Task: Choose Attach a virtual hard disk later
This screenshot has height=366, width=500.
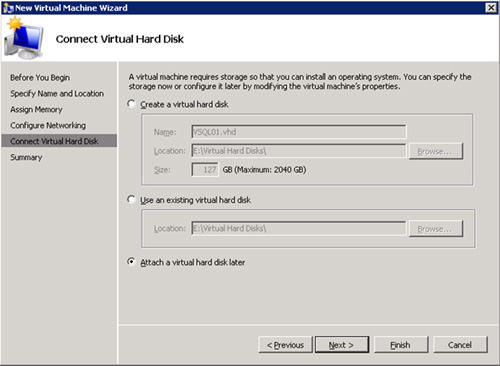Action: coord(131,262)
